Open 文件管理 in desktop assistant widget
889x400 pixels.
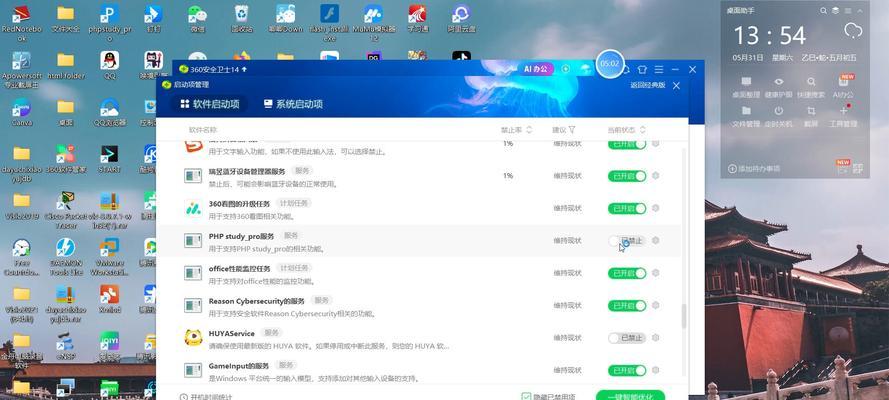pos(746,116)
